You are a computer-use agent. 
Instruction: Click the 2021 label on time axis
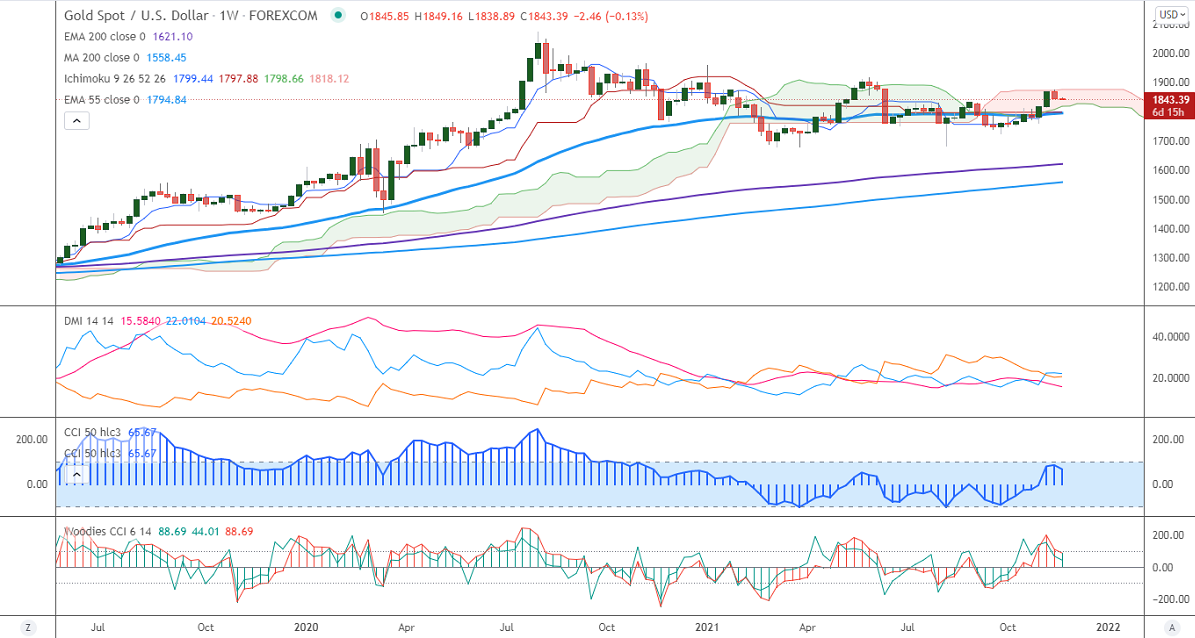tap(706, 627)
